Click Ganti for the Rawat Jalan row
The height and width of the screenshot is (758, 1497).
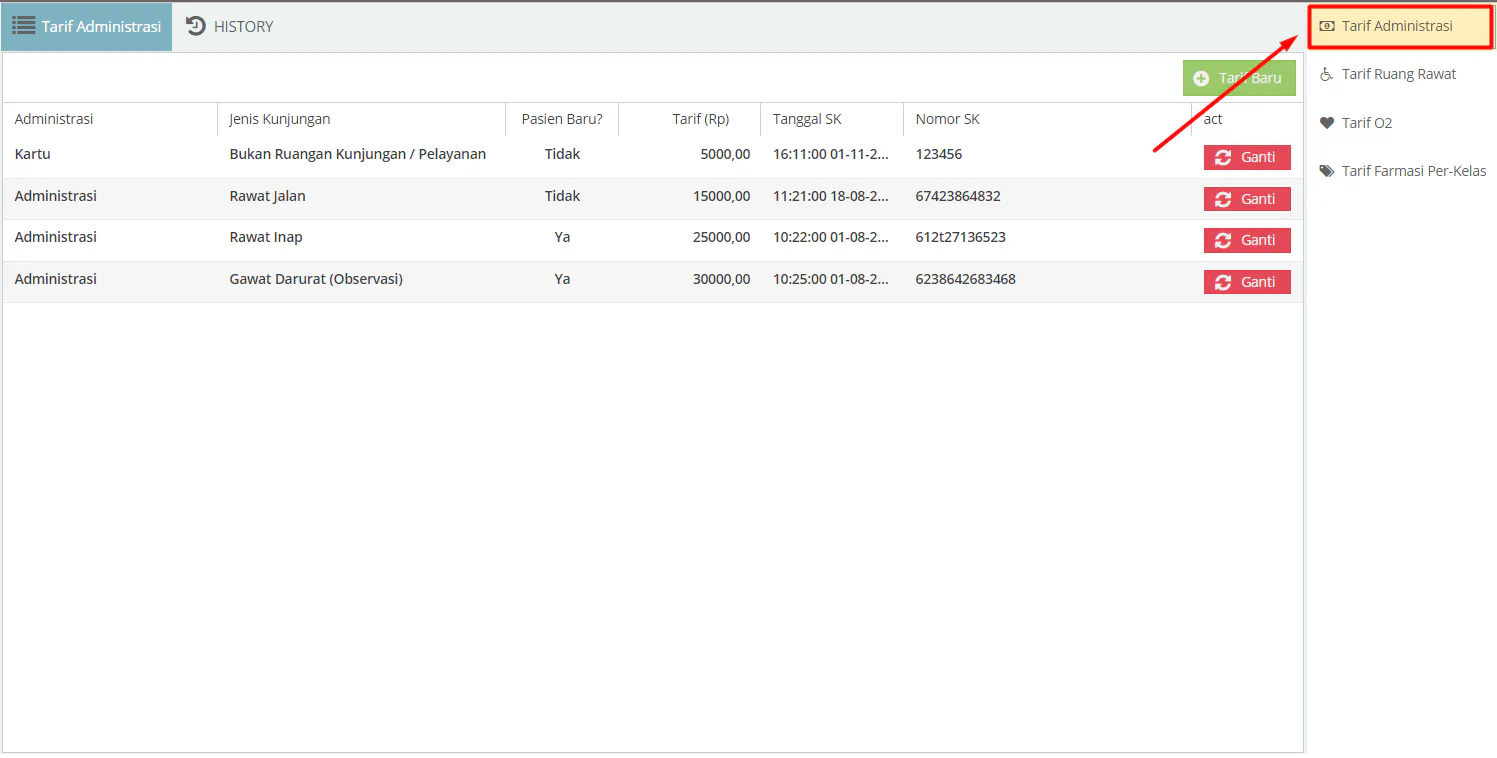[1247, 199]
